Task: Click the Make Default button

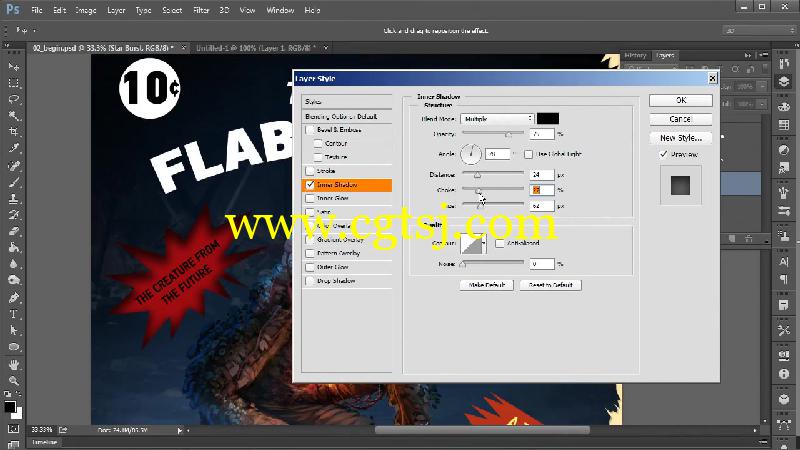Action: point(486,285)
